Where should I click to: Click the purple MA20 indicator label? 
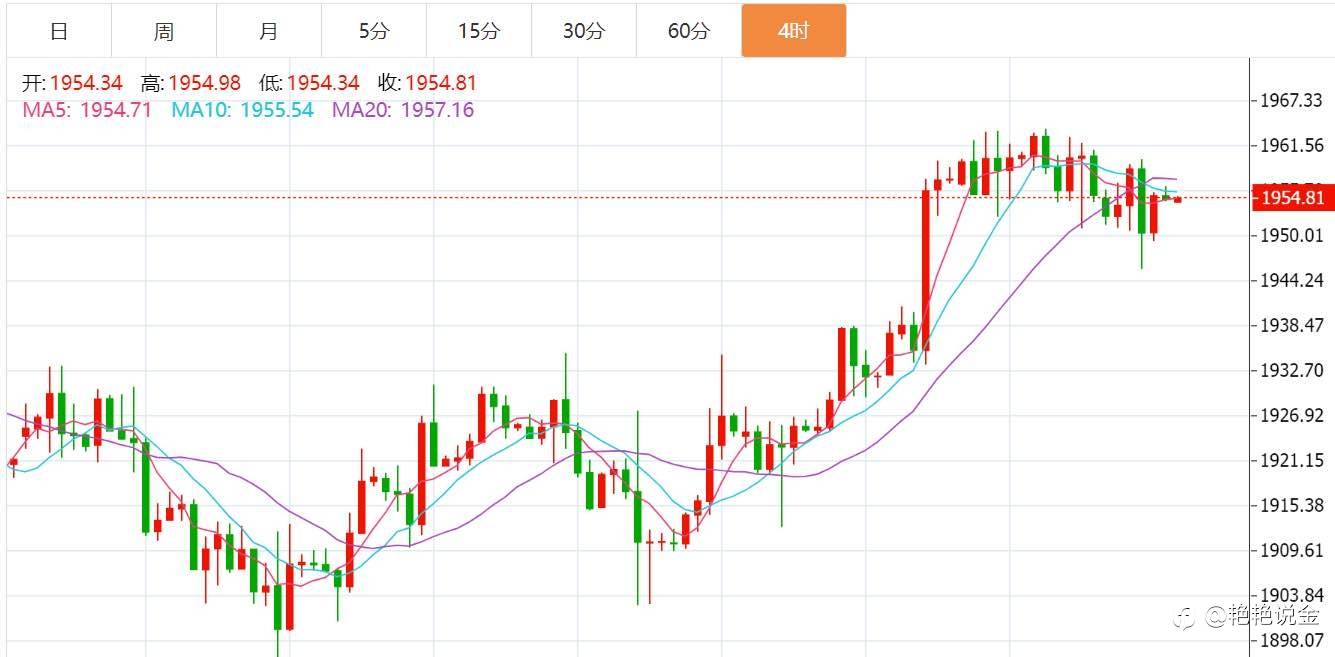(403, 110)
